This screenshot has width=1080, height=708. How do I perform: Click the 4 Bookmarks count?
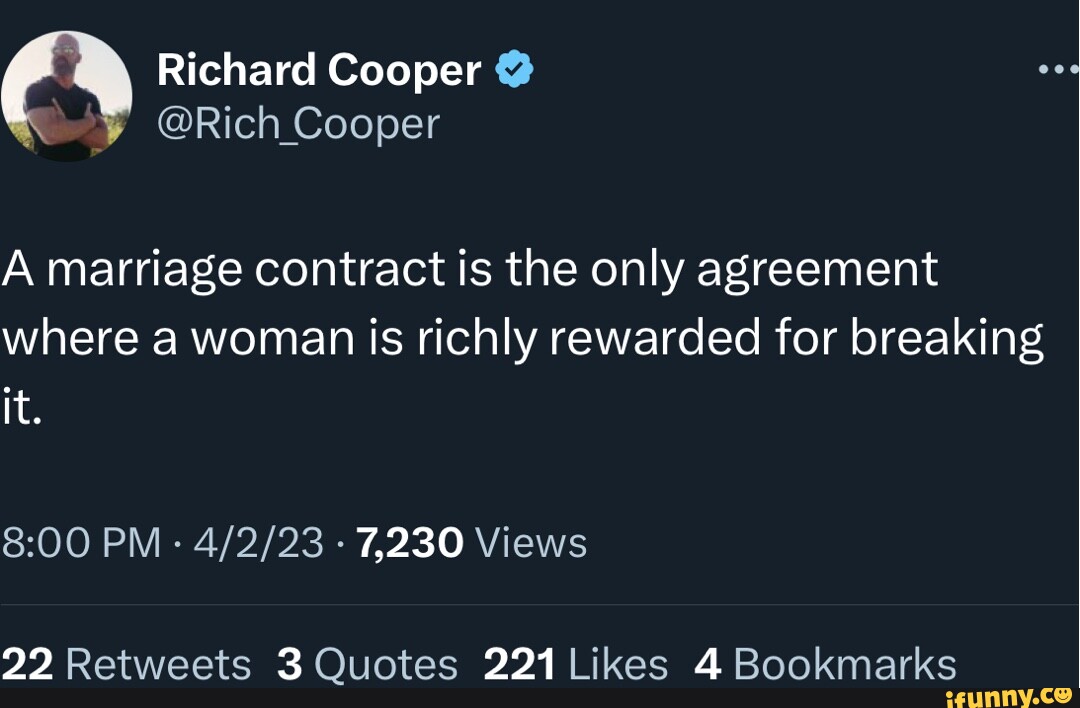(x=825, y=664)
